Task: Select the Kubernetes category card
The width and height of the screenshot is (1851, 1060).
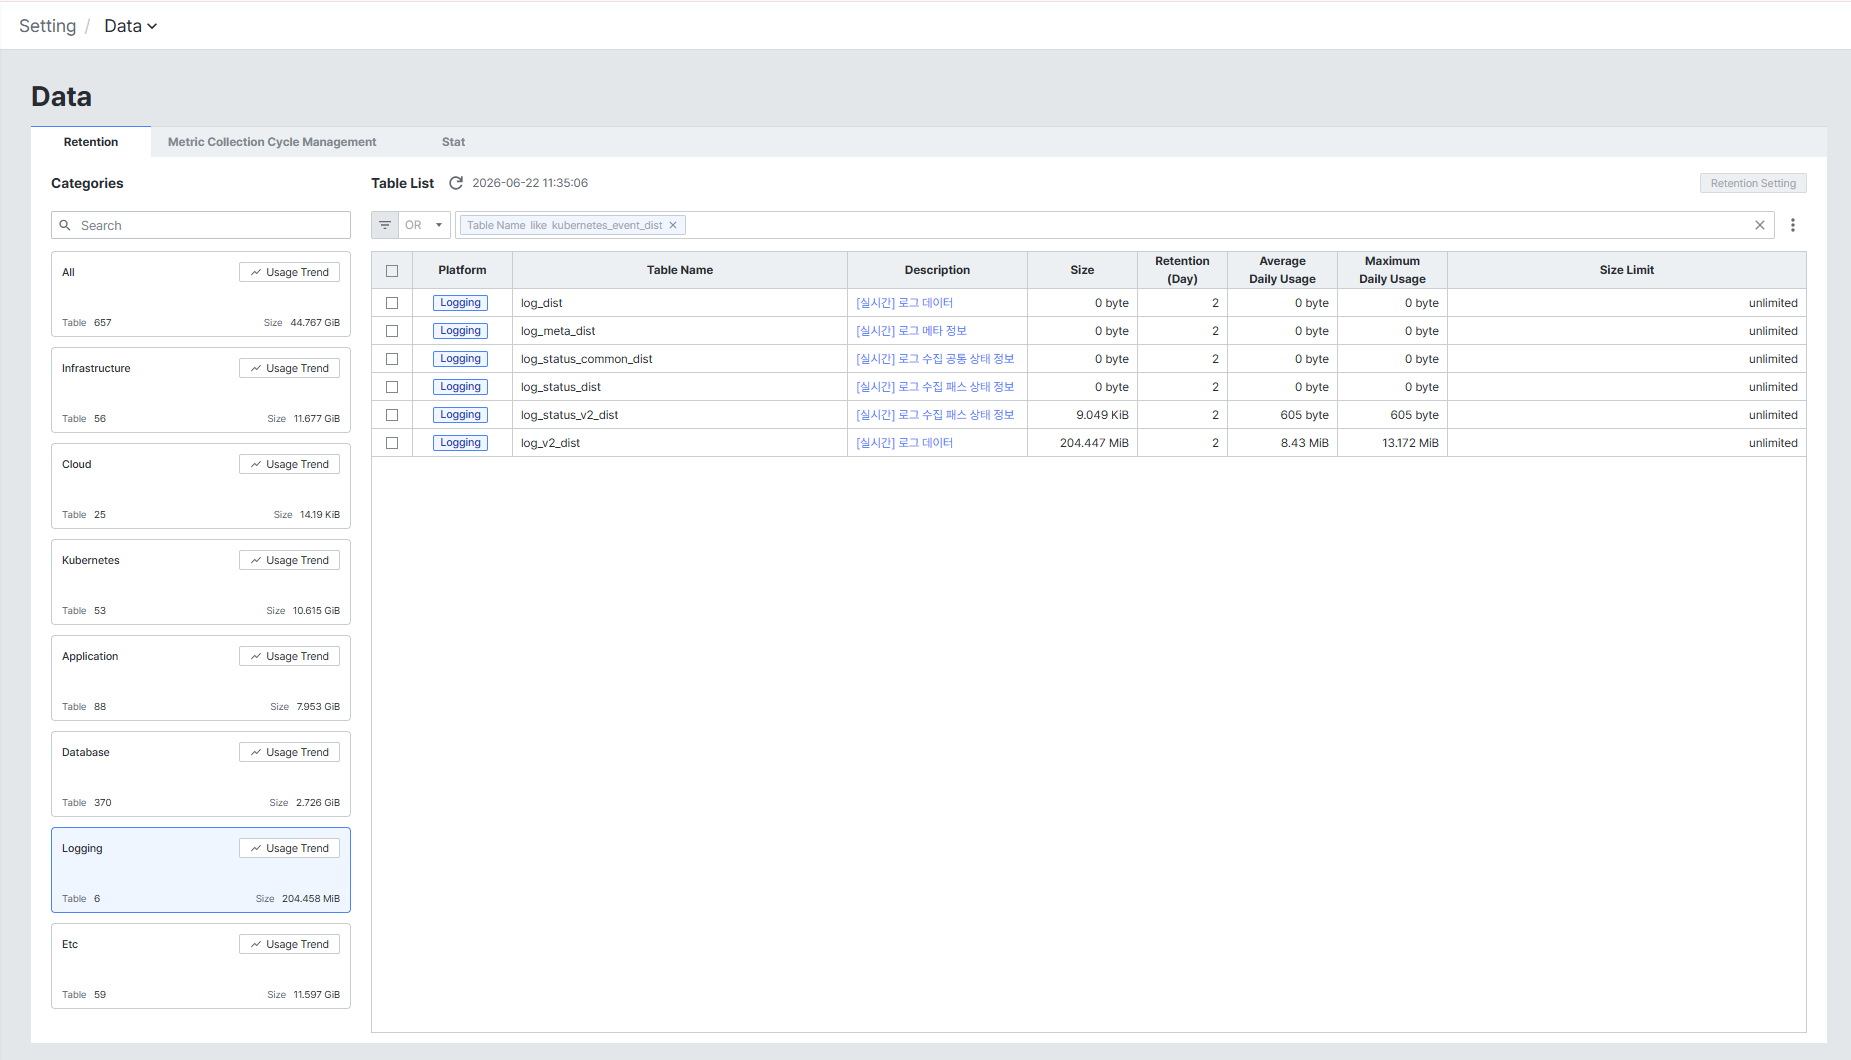Action: tap(201, 582)
